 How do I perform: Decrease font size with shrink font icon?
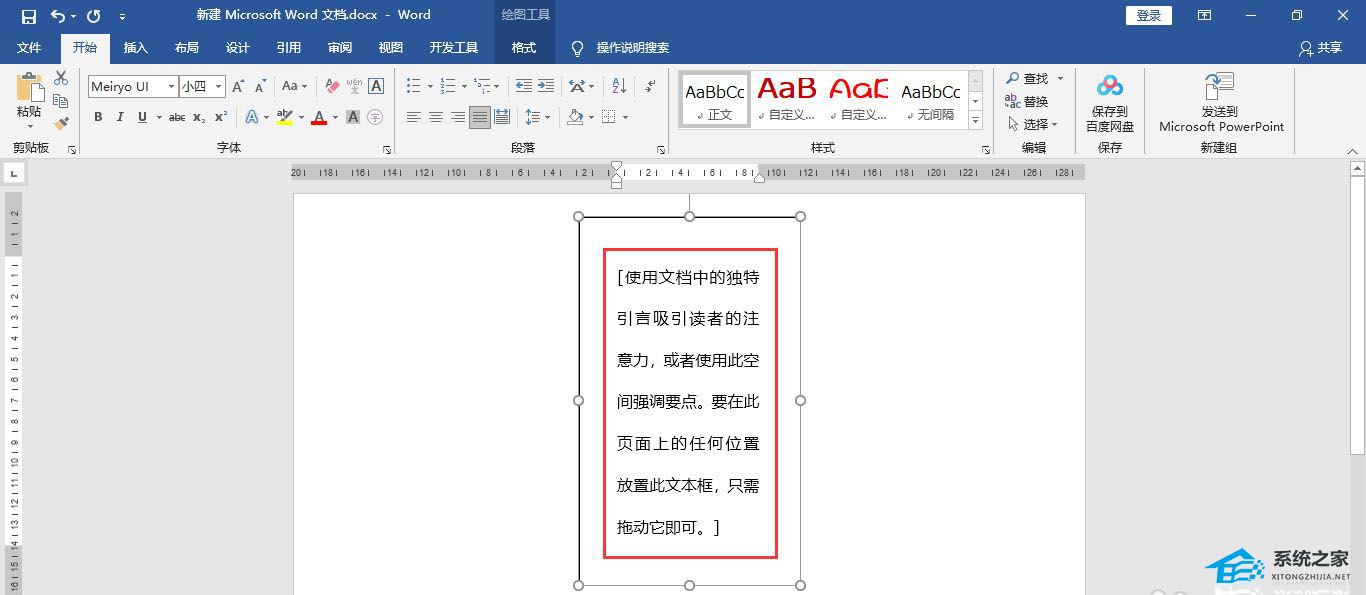coord(260,87)
